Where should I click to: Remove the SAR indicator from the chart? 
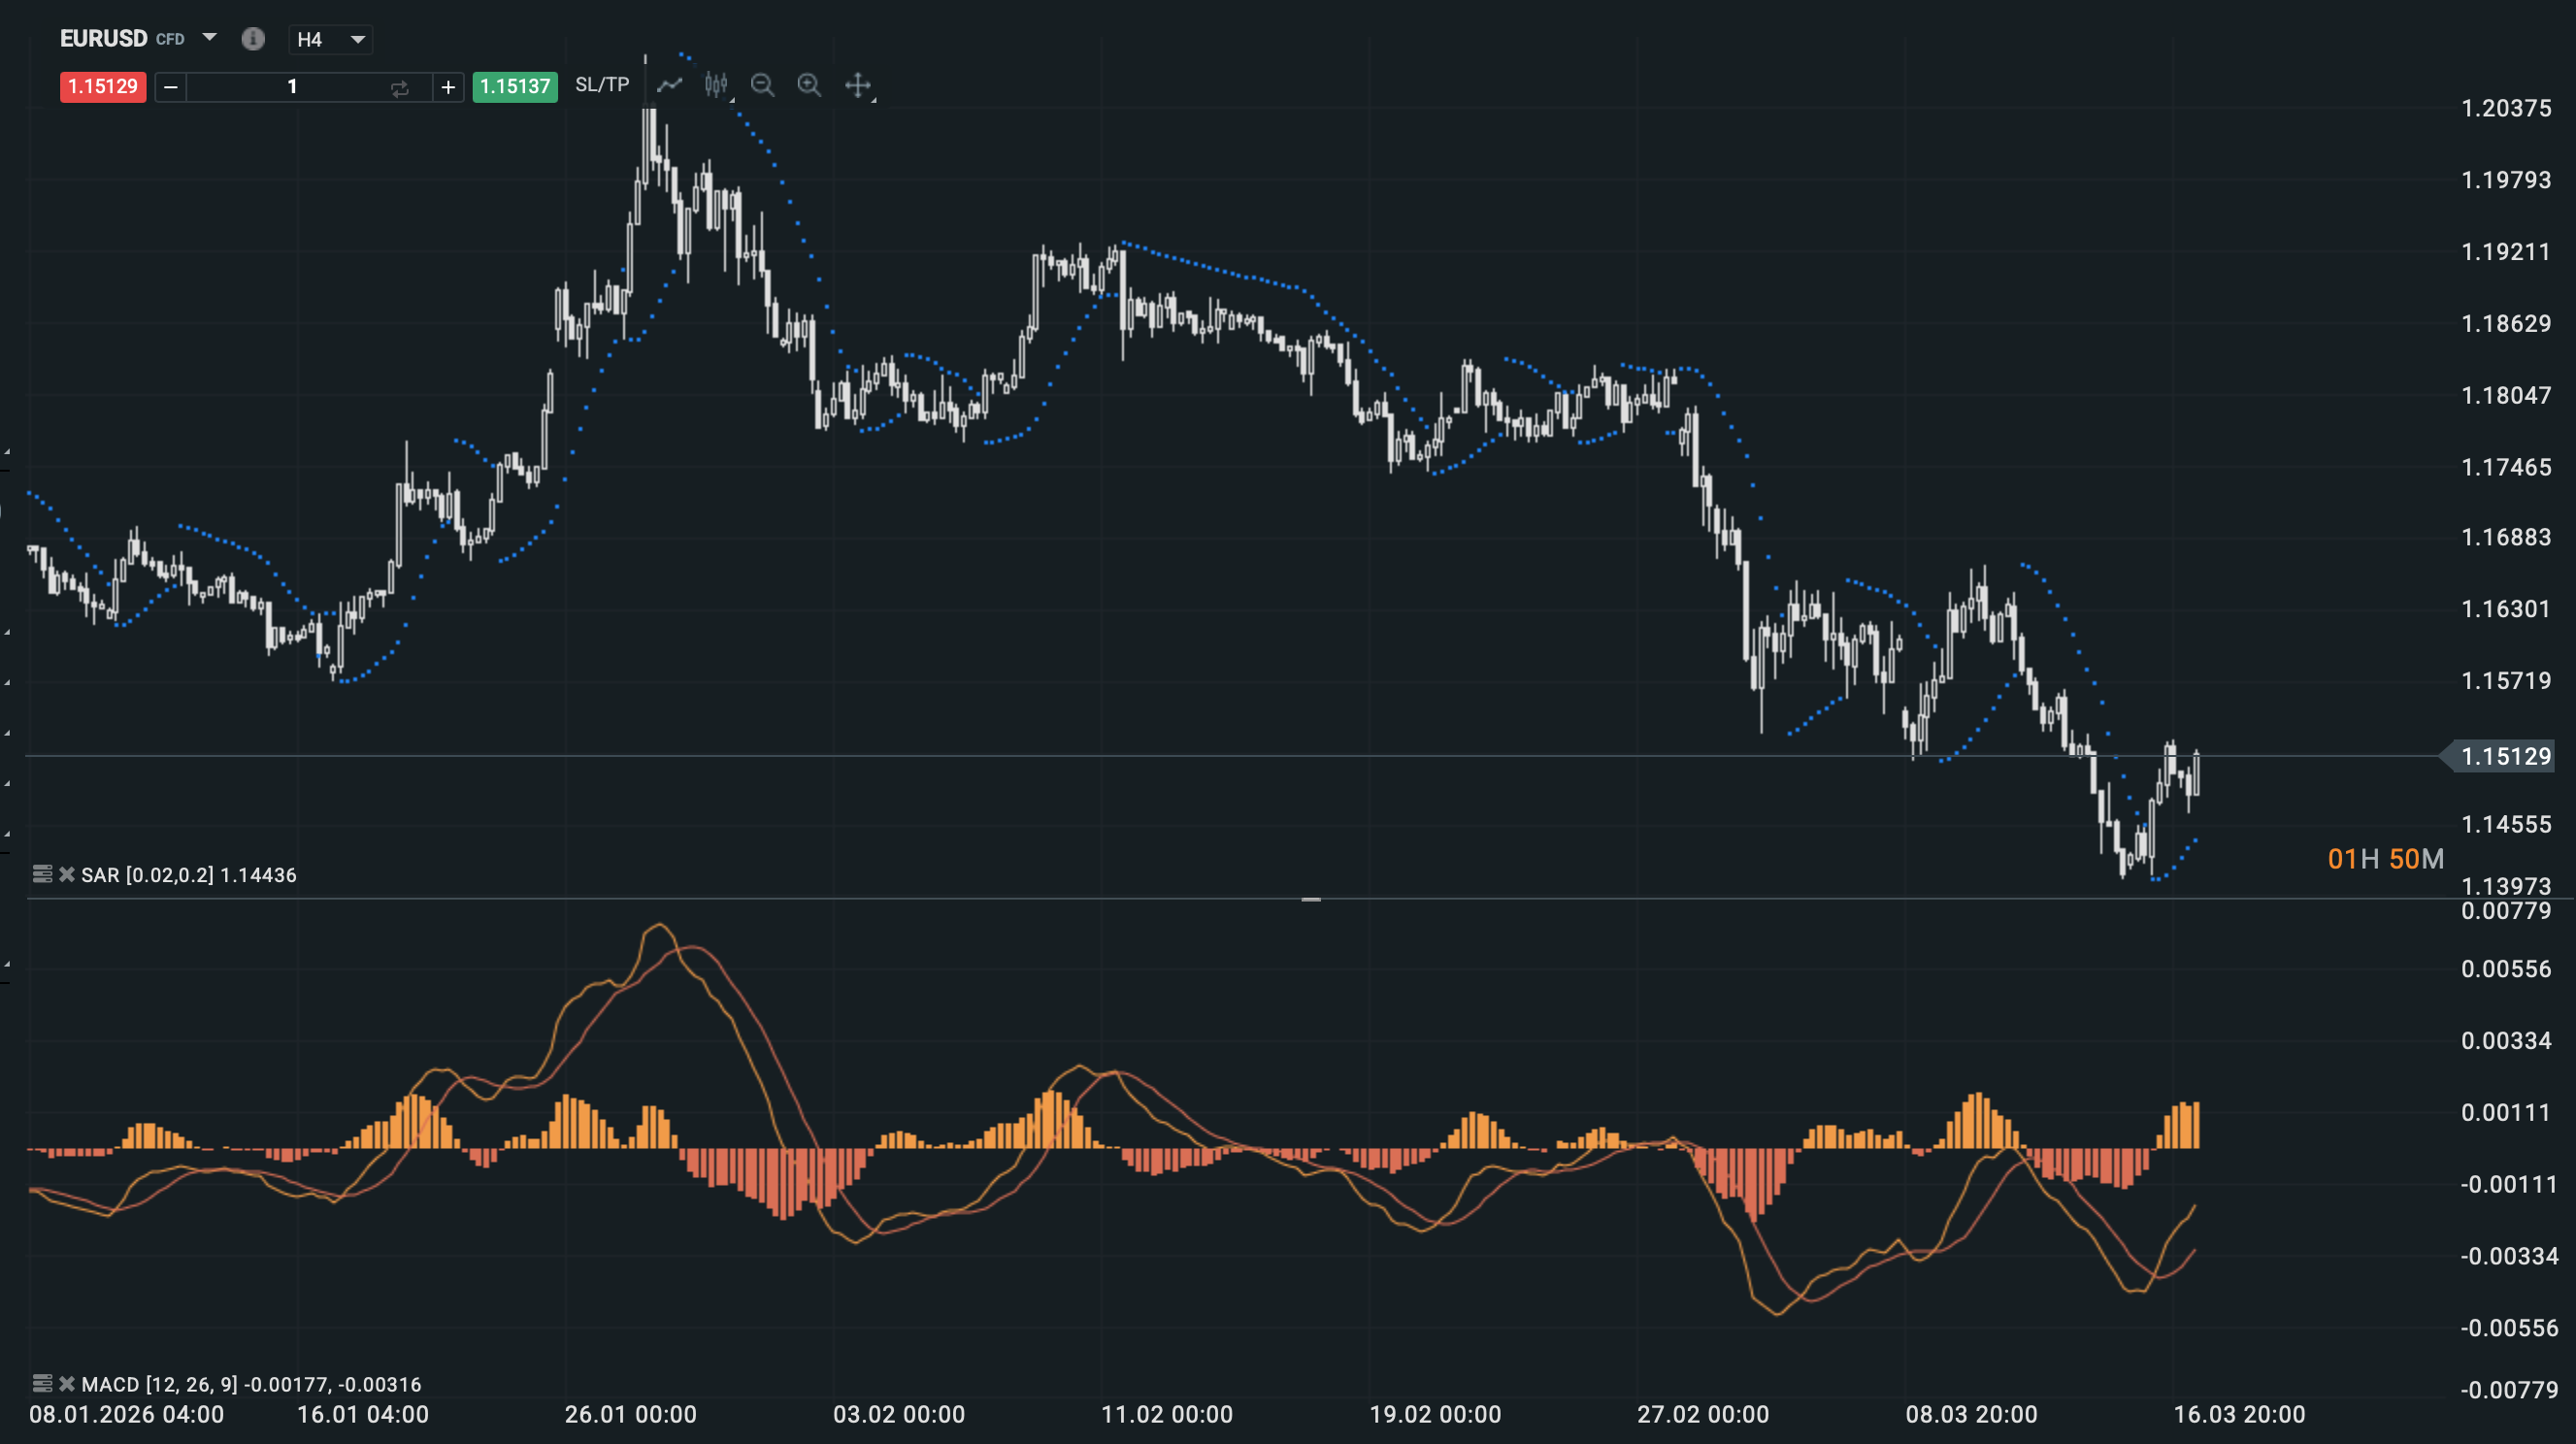tap(67, 874)
